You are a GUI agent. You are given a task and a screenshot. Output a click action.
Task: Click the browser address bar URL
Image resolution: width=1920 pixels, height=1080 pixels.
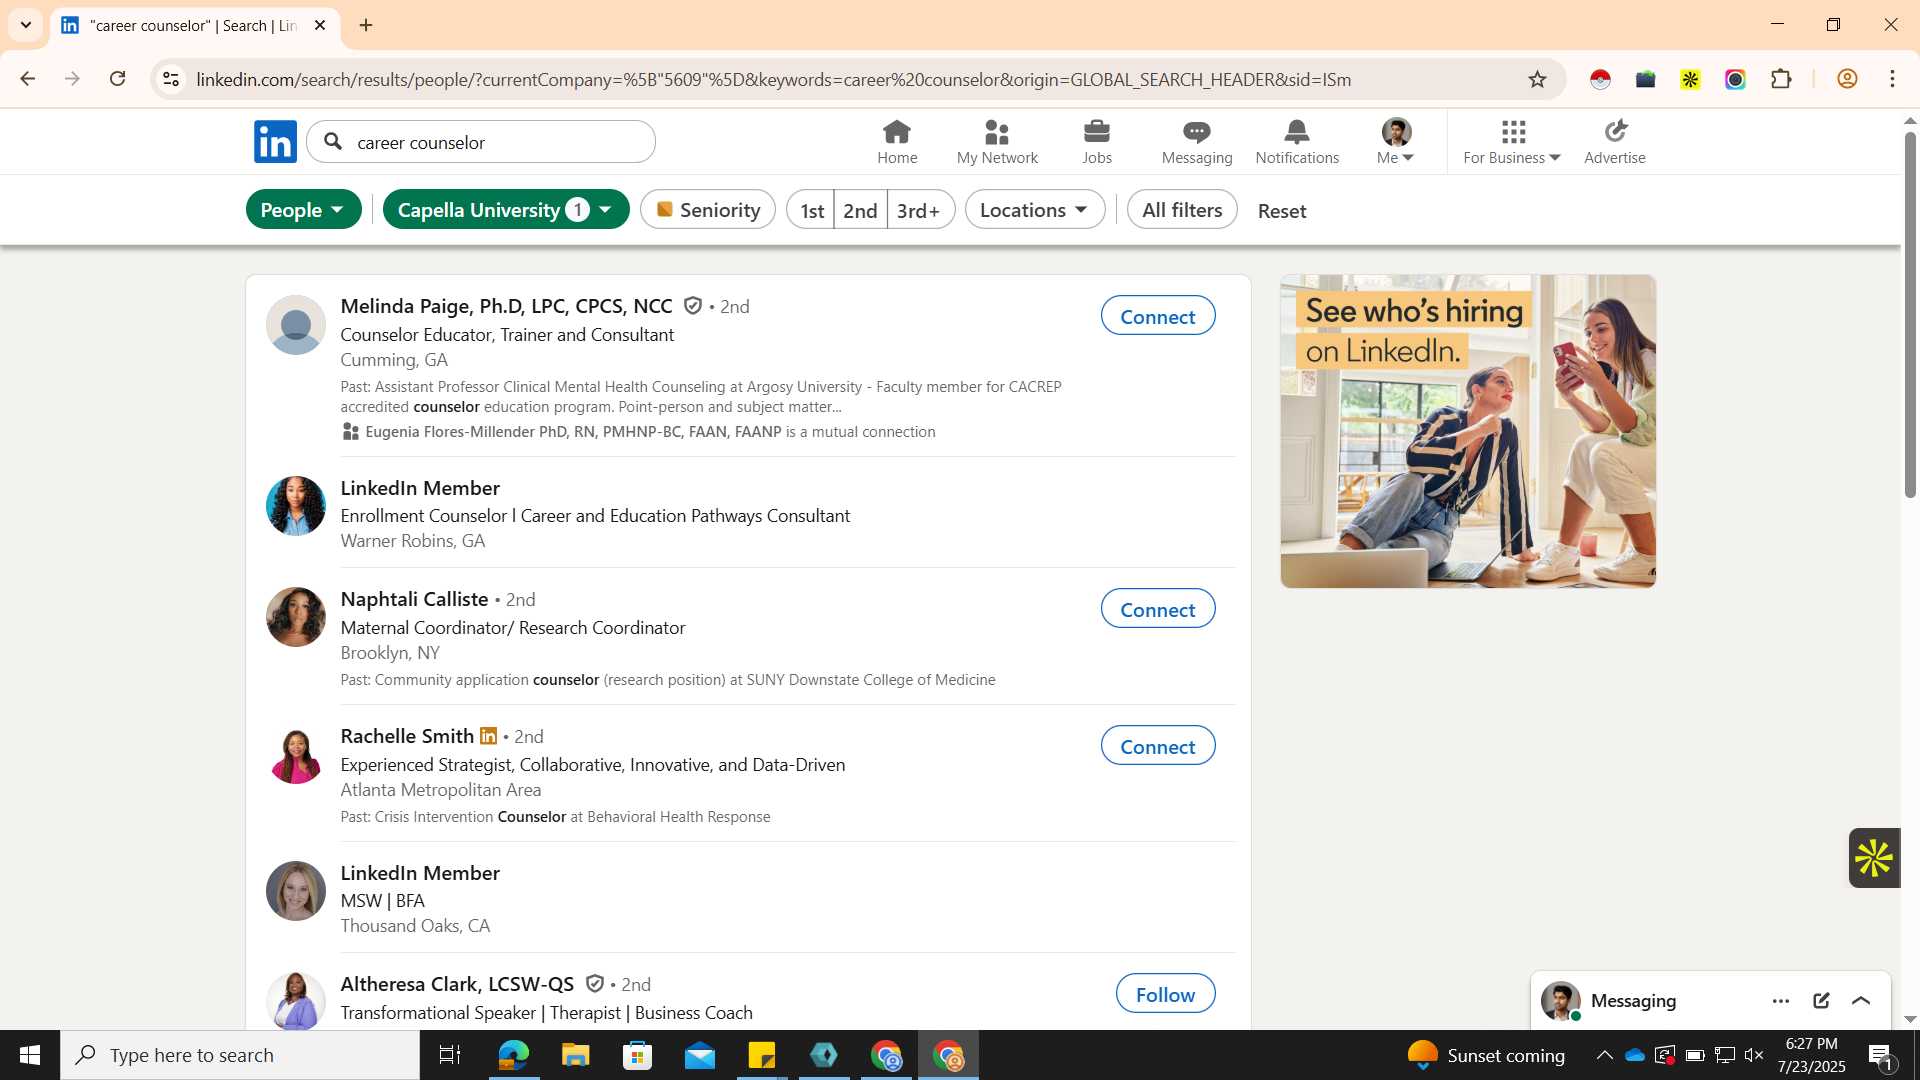[x=773, y=79]
